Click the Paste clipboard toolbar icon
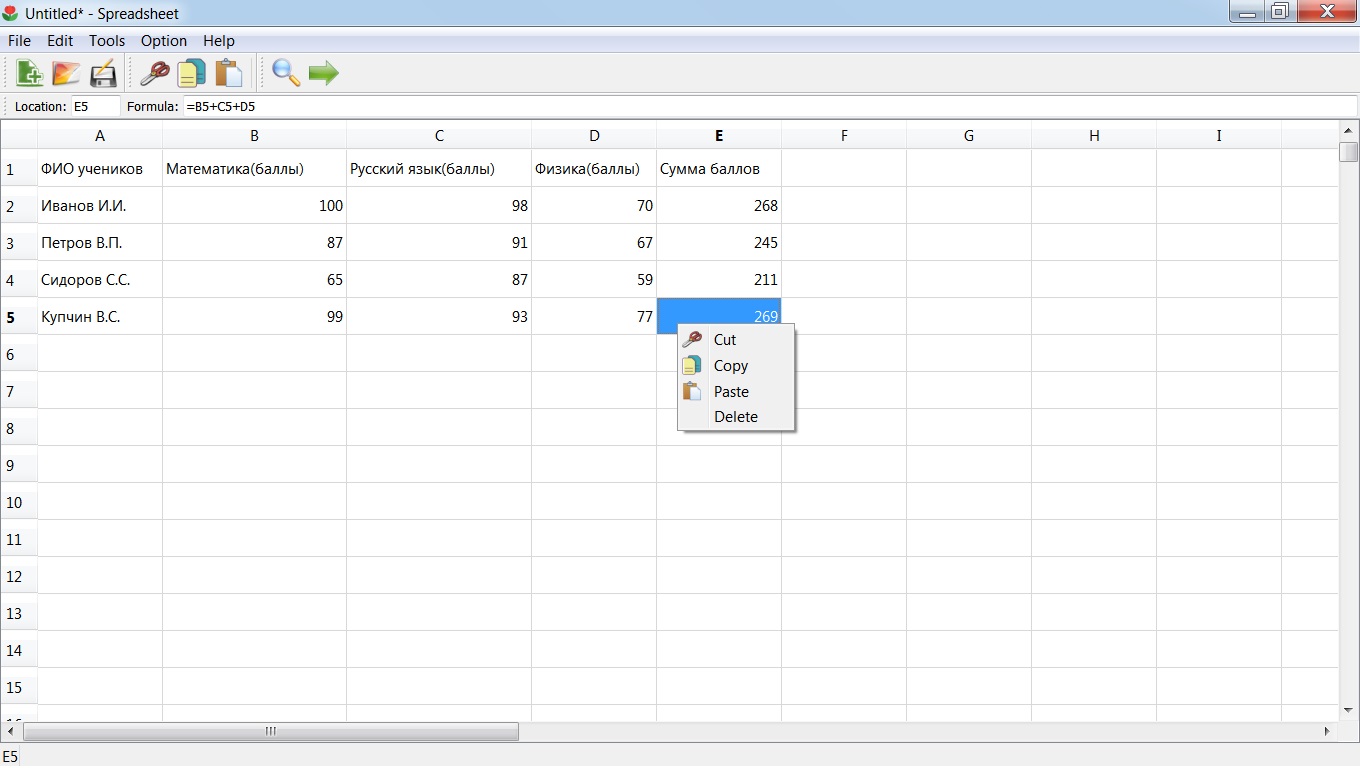The height and width of the screenshot is (768, 1360). (x=228, y=73)
